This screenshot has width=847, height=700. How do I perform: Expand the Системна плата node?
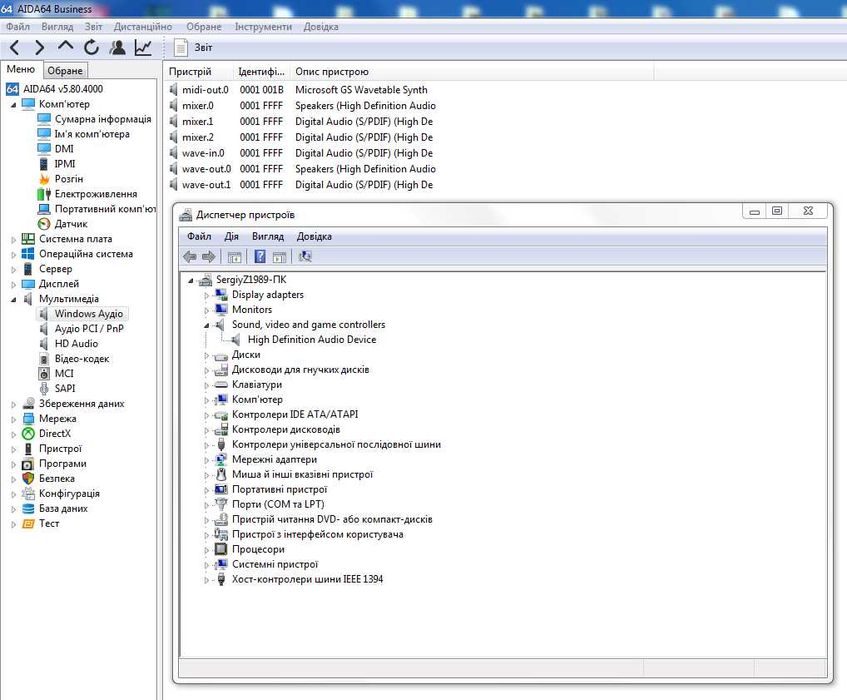(x=14, y=239)
